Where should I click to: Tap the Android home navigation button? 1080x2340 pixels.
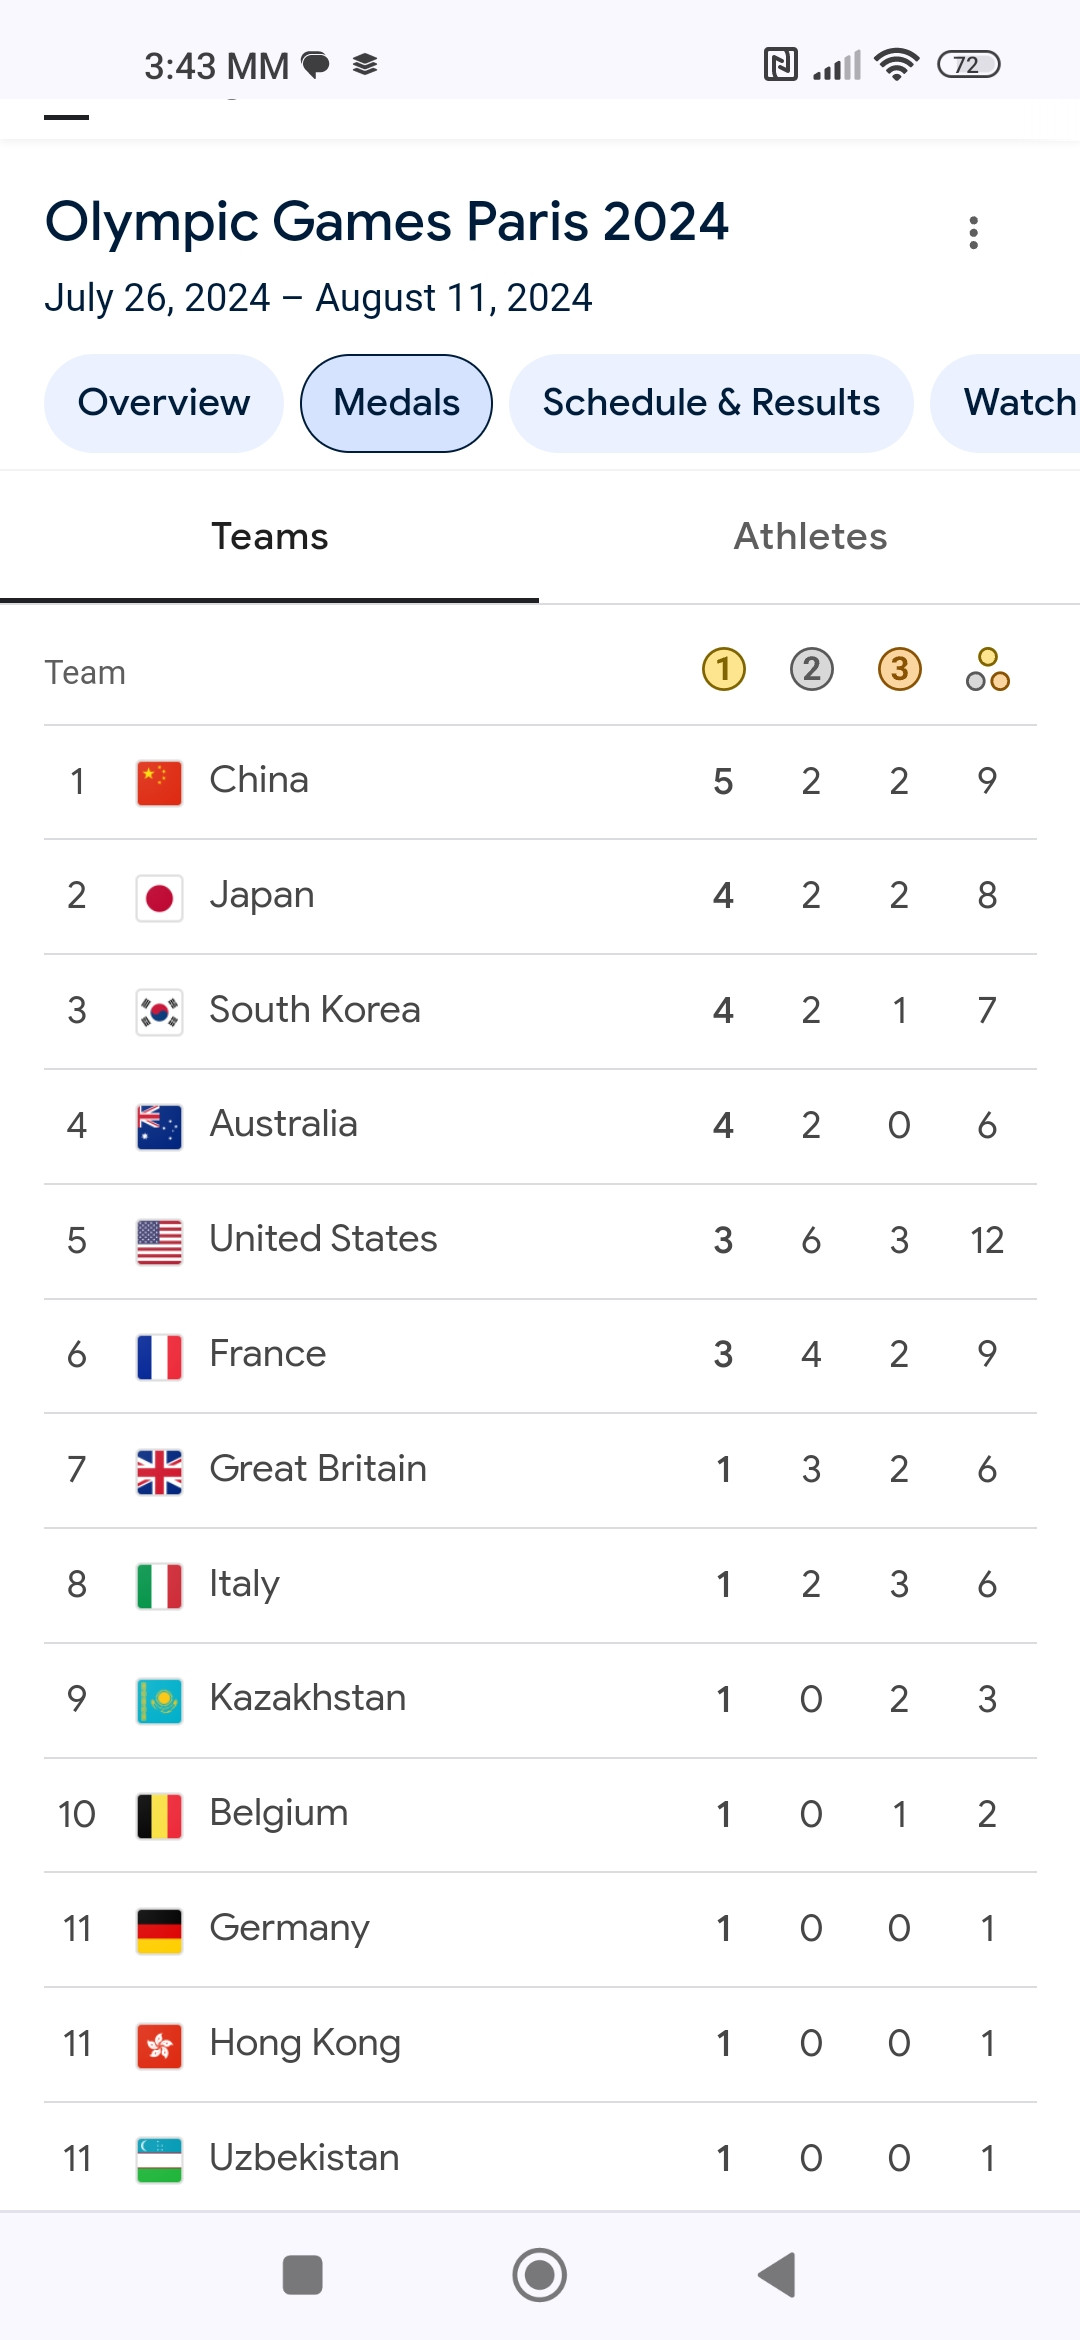point(540,2275)
